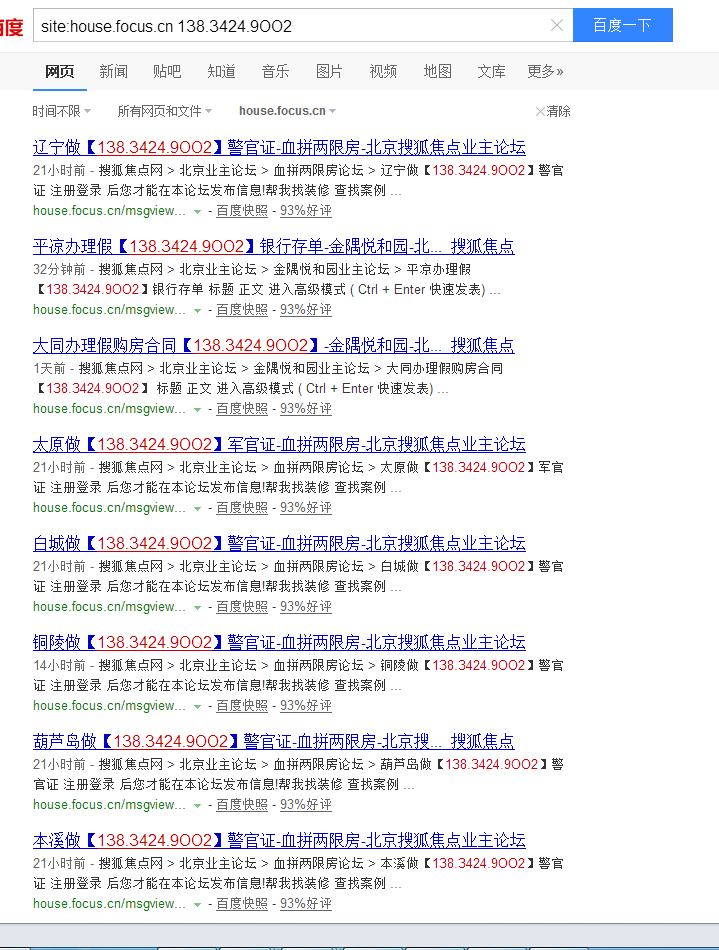
Task: Click 93%好评 under the 本溪做 result
Action: [x=306, y=903]
